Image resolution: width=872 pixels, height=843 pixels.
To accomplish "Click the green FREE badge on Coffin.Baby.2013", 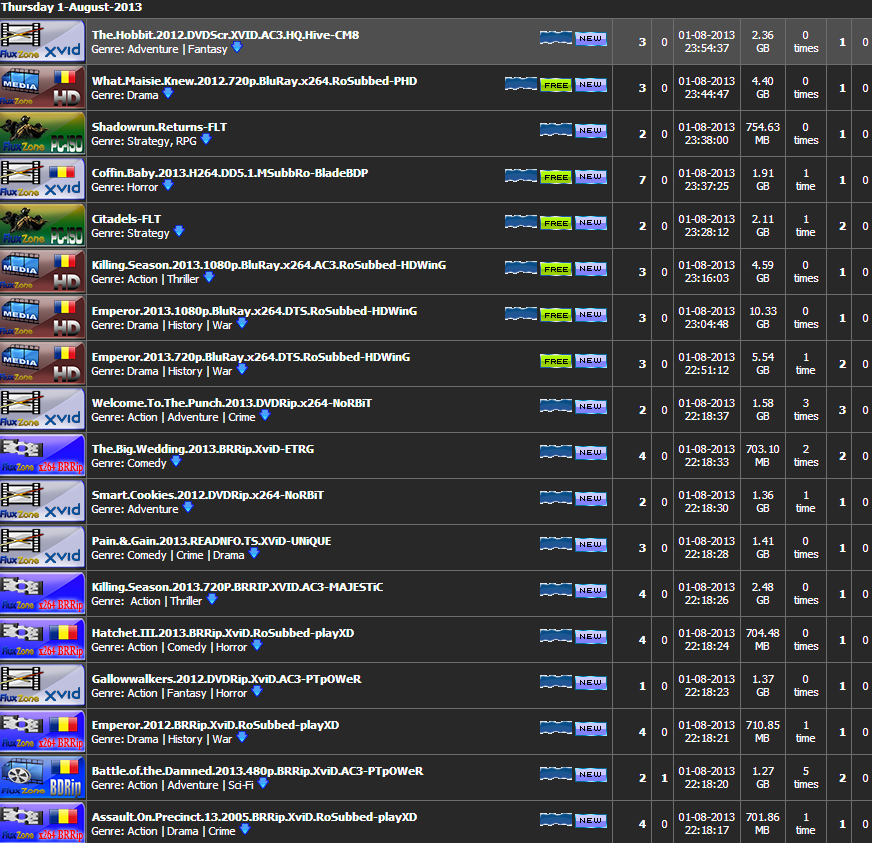I will coord(556,177).
